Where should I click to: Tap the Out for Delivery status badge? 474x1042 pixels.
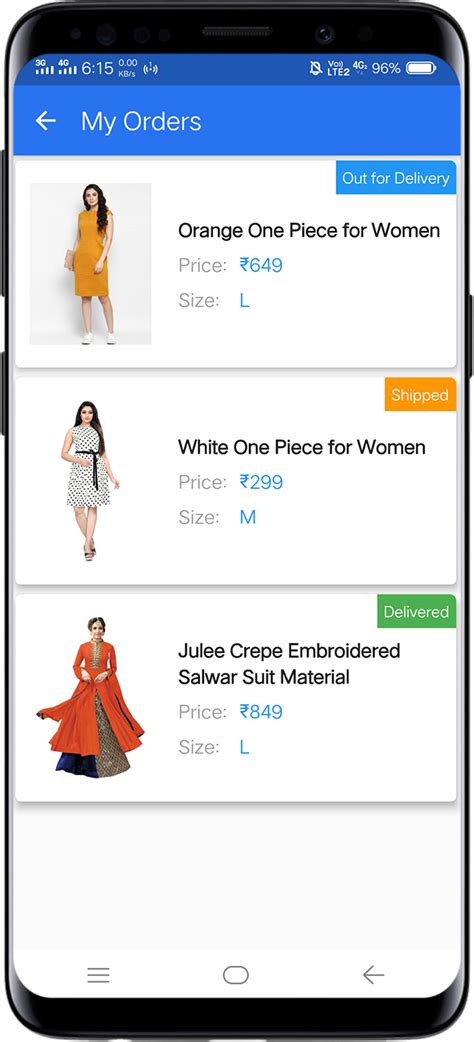click(x=396, y=177)
